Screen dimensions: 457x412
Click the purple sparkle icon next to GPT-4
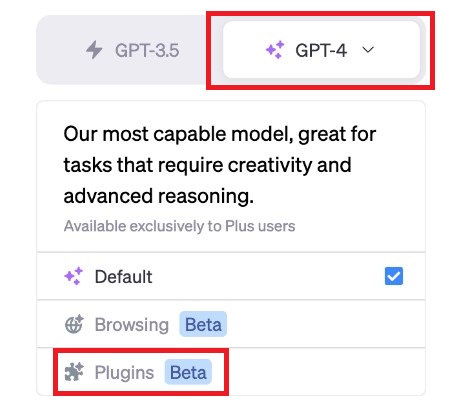tap(275, 50)
